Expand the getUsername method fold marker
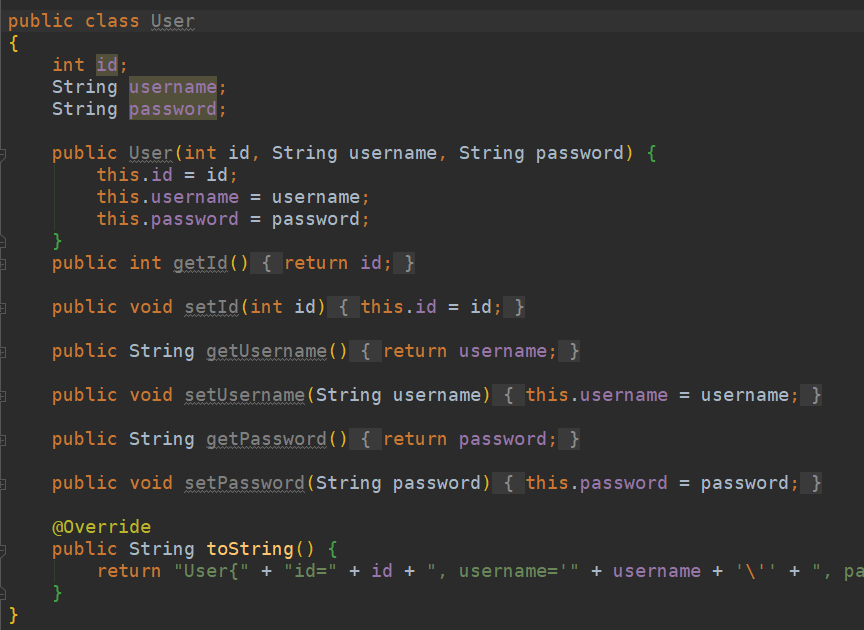 coord(3,352)
